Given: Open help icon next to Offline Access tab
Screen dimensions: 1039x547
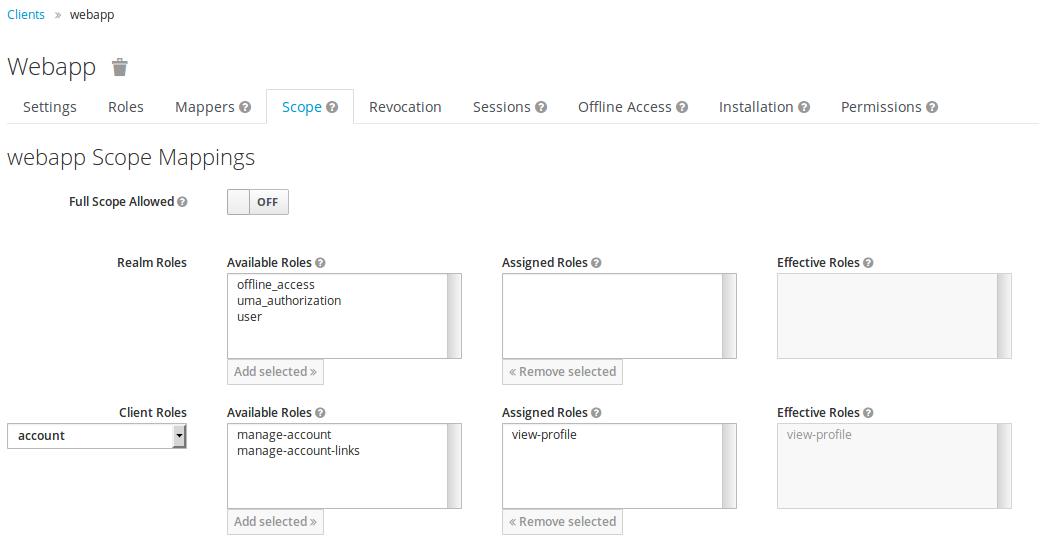Looking at the screenshot, I should pyautogui.click(x=682, y=107).
